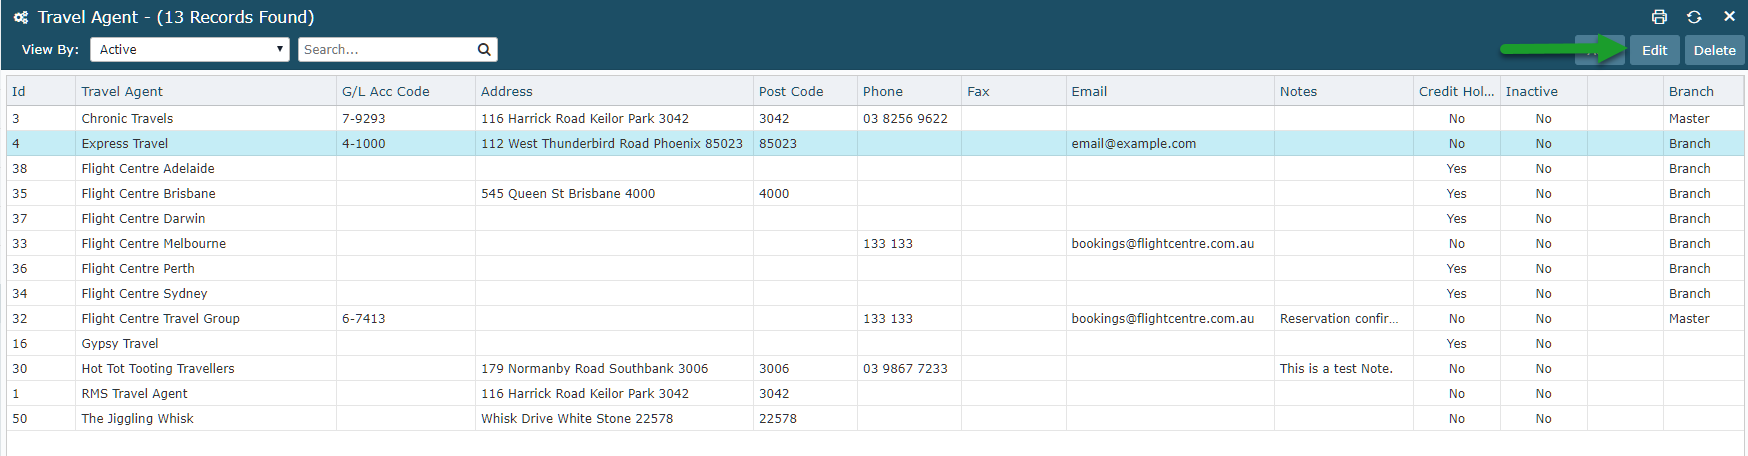This screenshot has width=1748, height=456.
Task: Sort by Post Code column header
Action: point(805,91)
